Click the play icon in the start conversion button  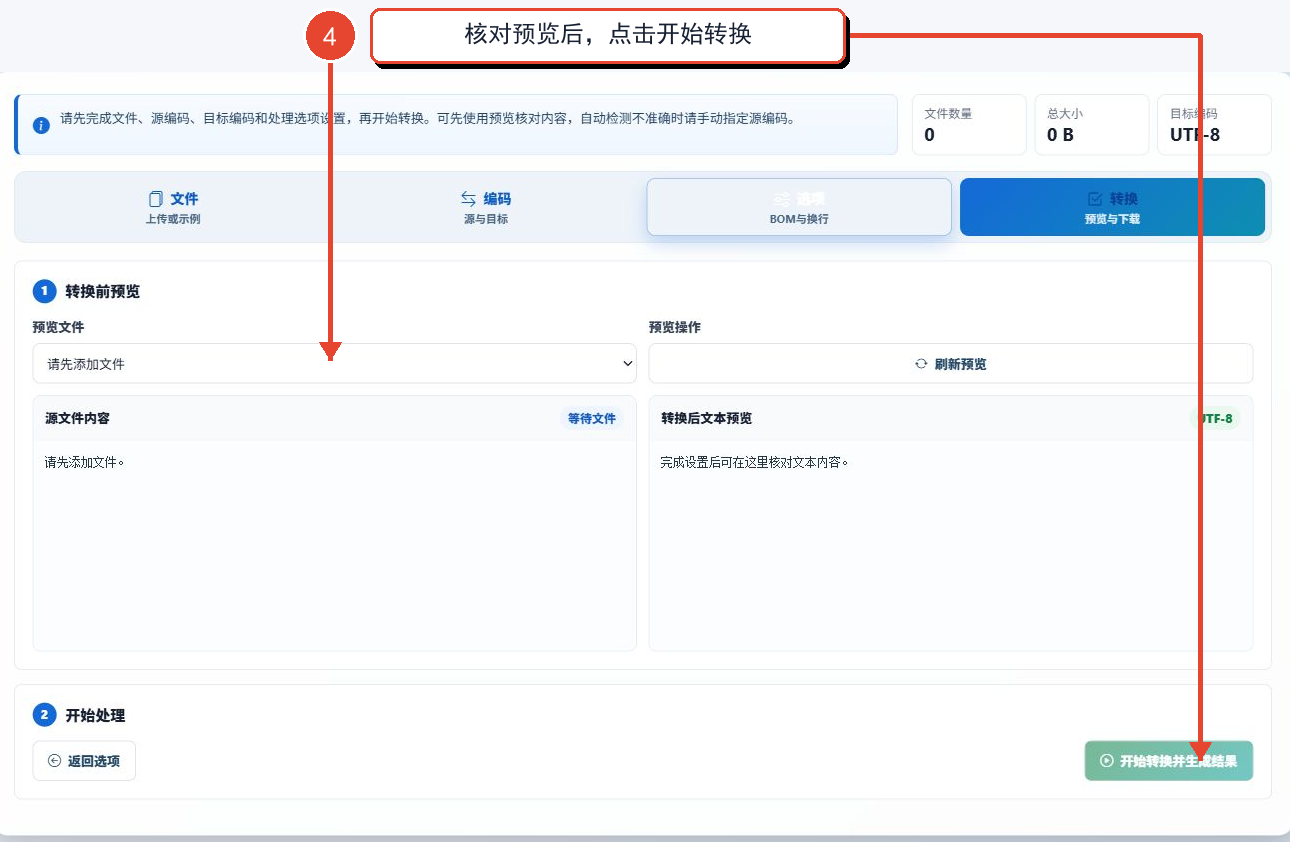1107,761
